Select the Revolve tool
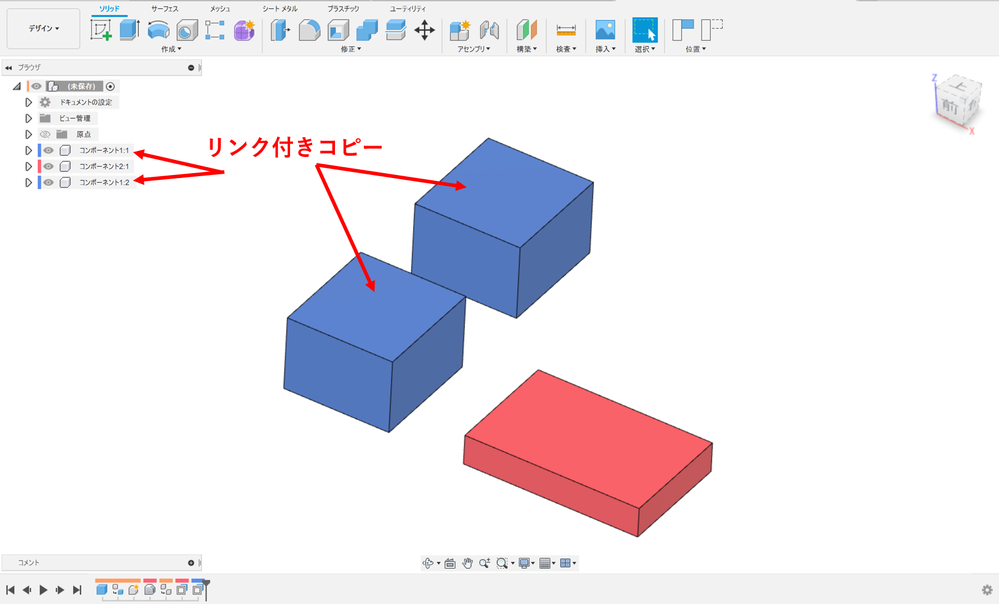Viewport: 999px width, 604px height. (158, 30)
